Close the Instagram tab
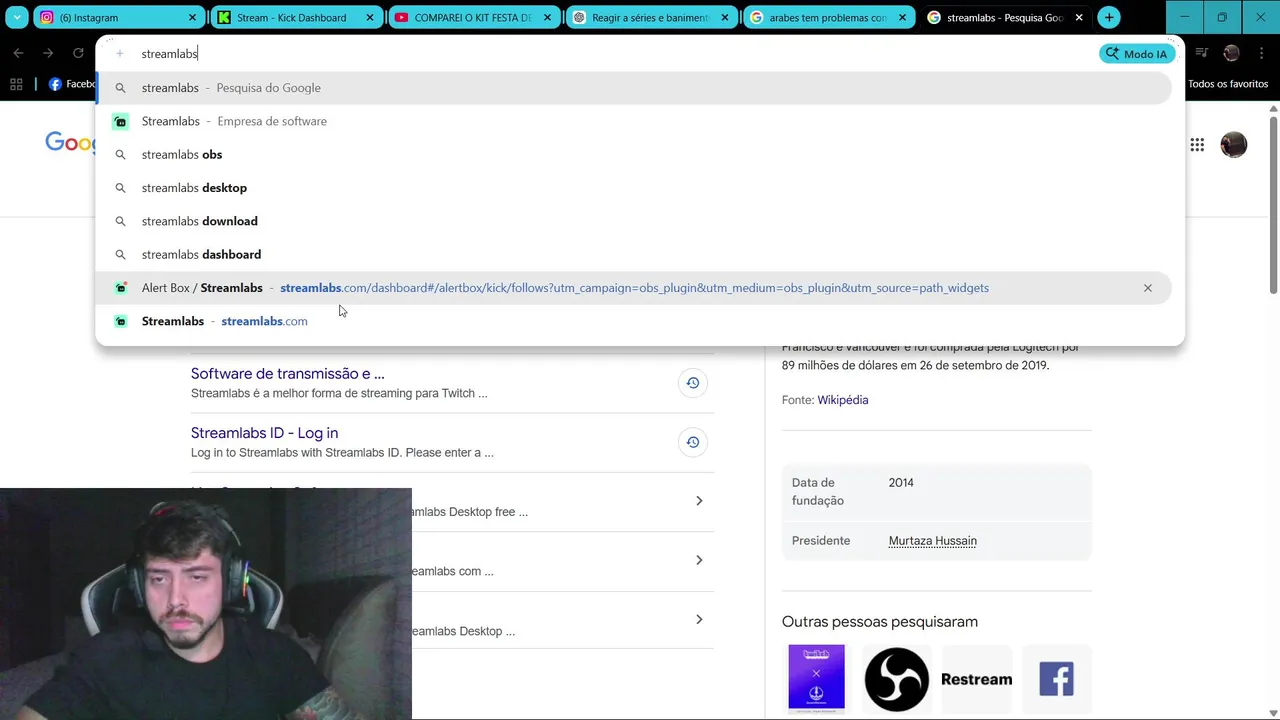Screen dimensions: 1280x720 pos(192,17)
